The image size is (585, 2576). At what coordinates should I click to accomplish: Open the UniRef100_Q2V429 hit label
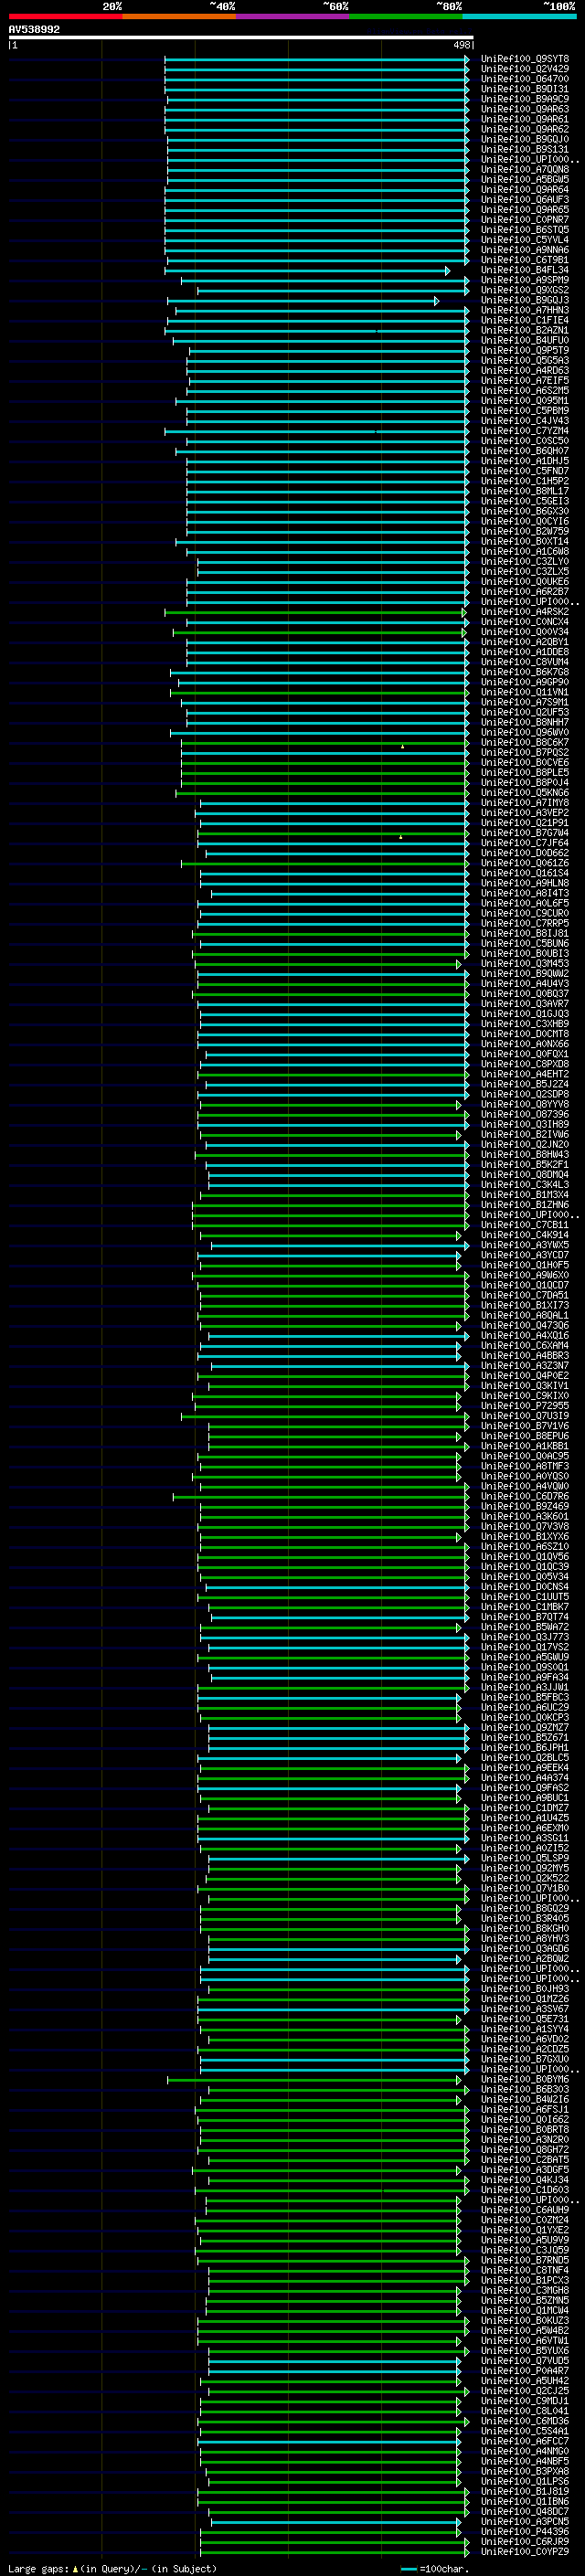(x=525, y=69)
